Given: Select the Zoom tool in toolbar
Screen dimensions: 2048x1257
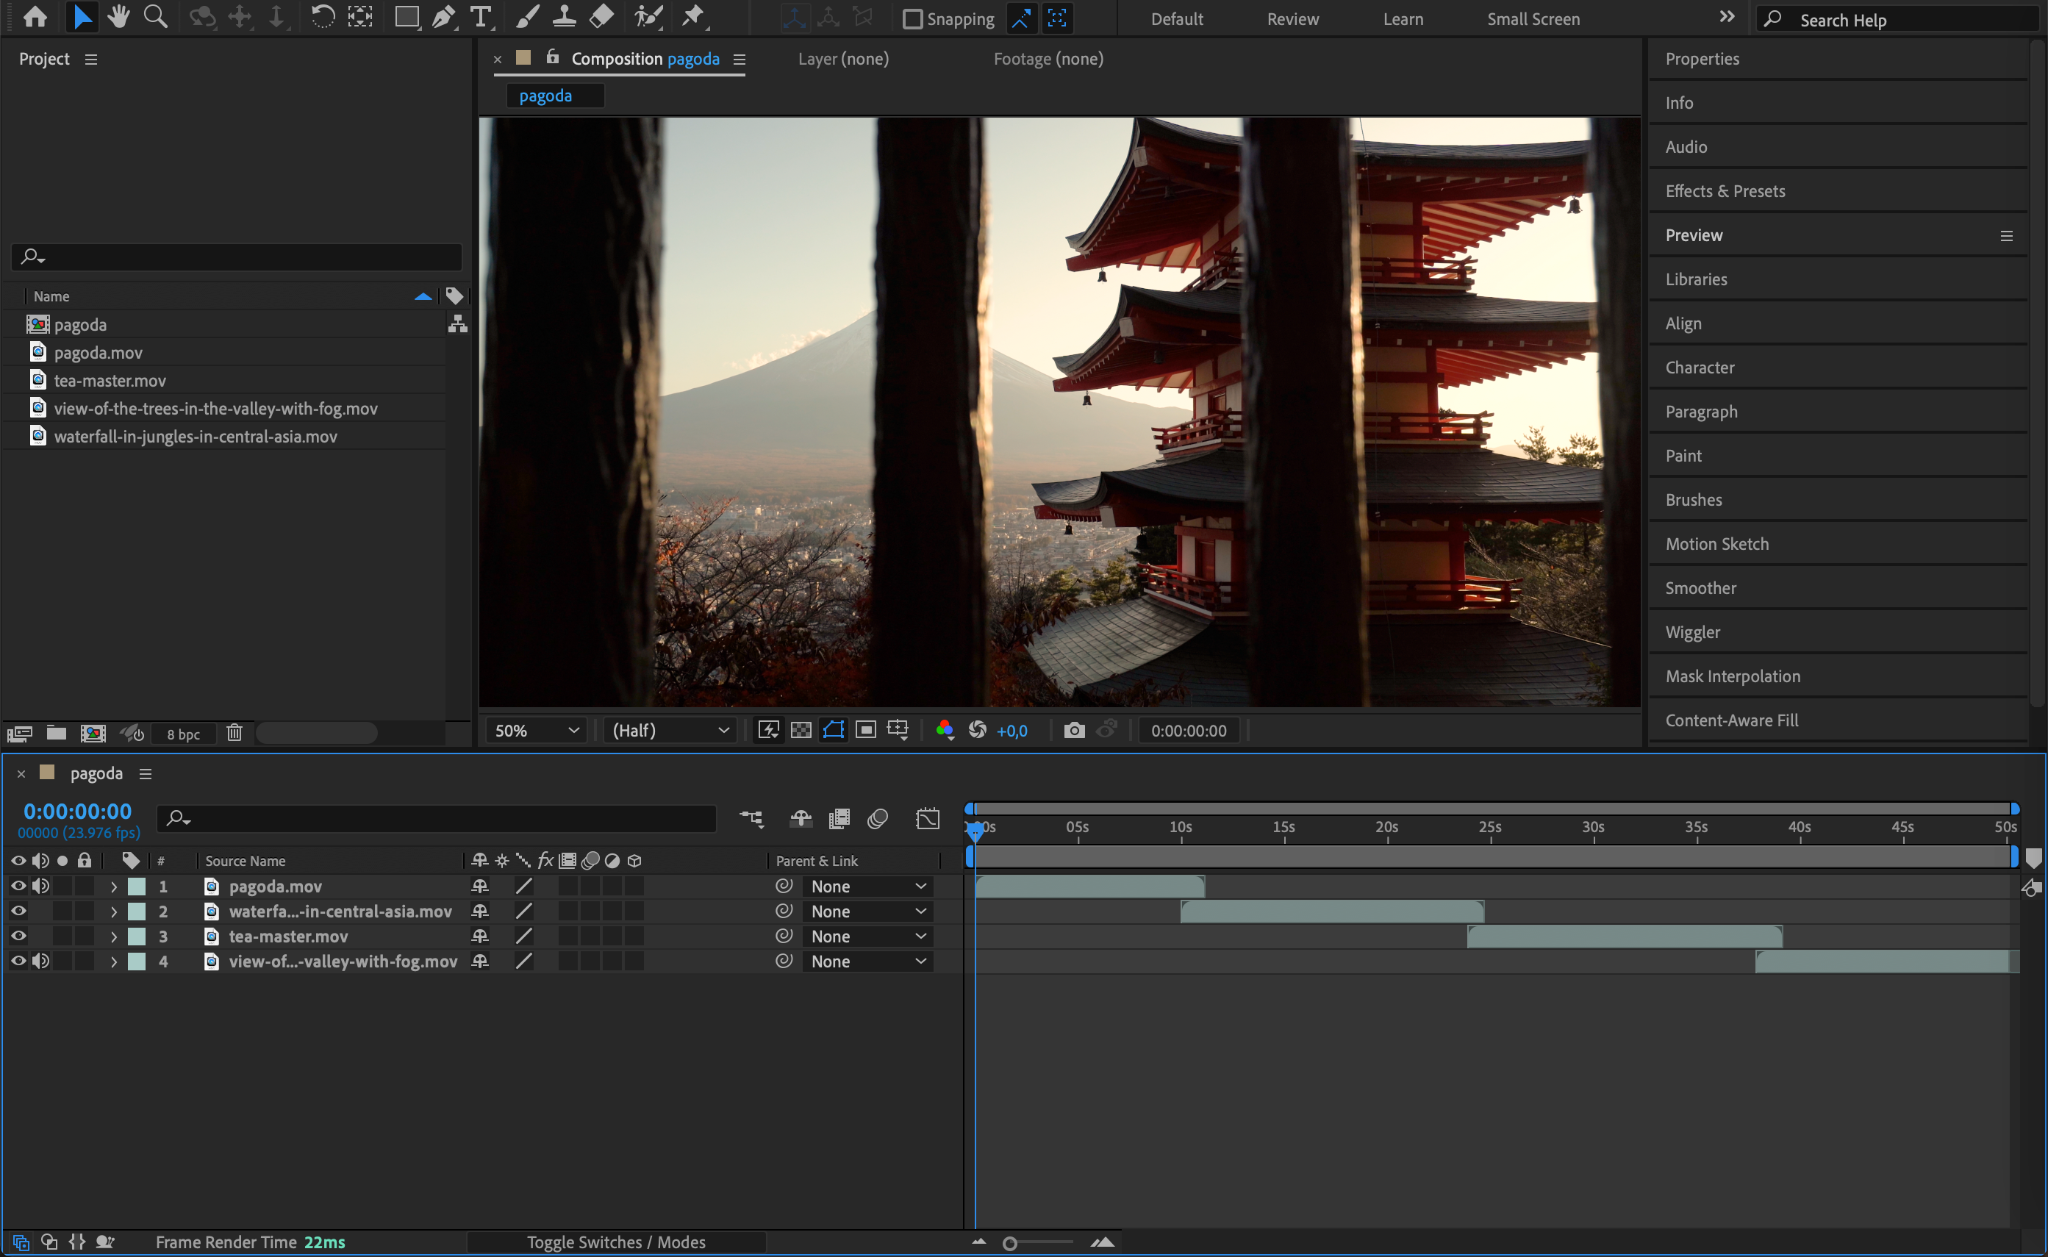Looking at the screenshot, I should (x=155, y=17).
